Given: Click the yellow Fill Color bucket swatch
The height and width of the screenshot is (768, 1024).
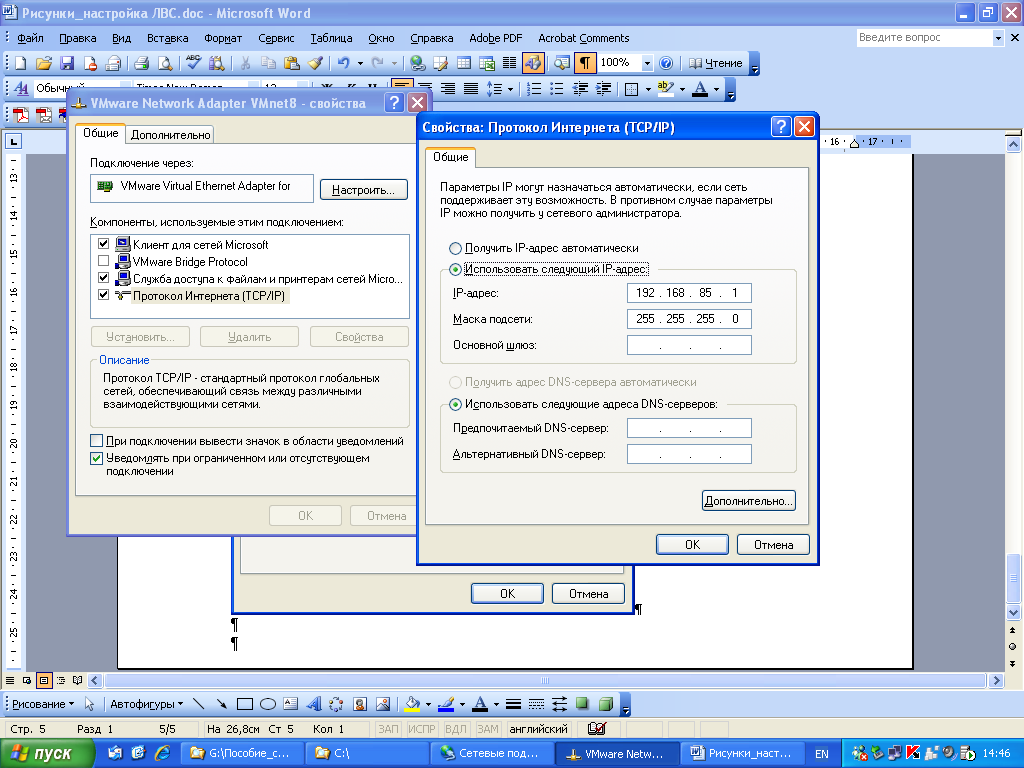Looking at the screenshot, I should pyautogui.click(x=412, y=704).
